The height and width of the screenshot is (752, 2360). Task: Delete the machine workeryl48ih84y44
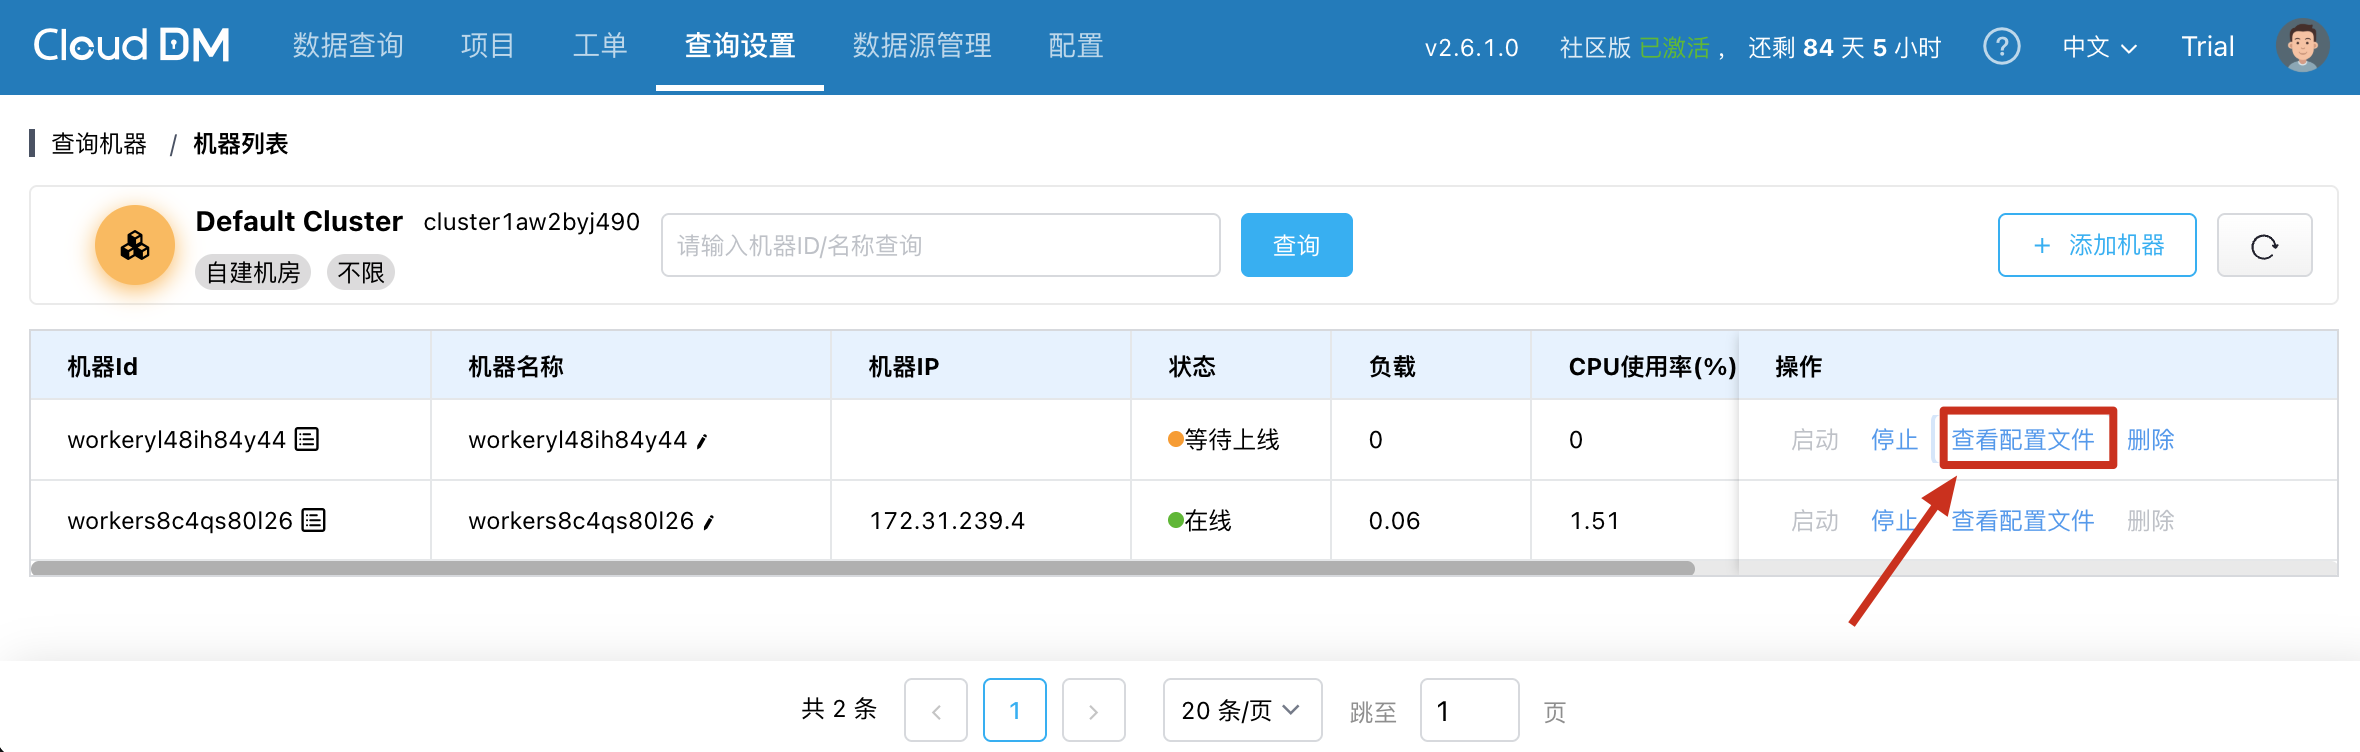pos(2150,439)
